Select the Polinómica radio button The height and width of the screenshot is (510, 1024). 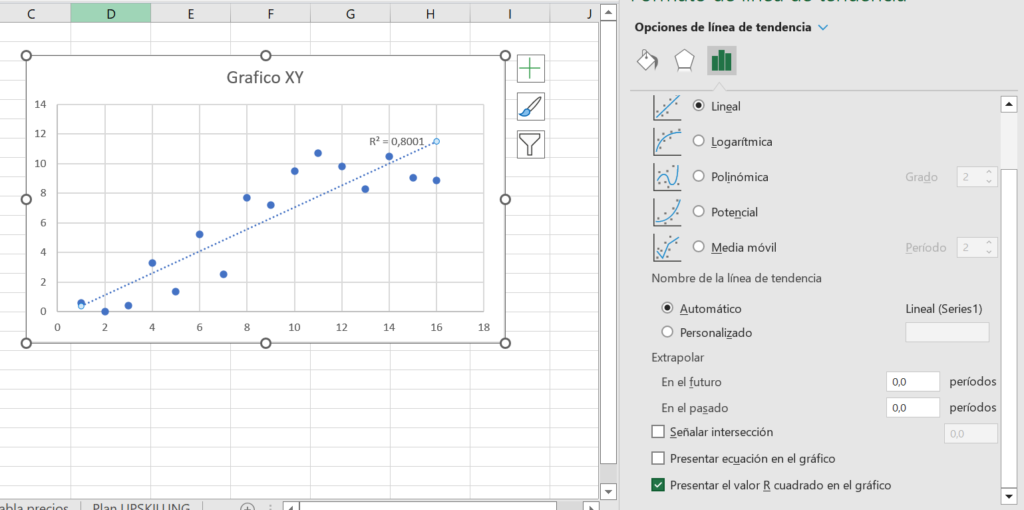[x=699, y=176]
